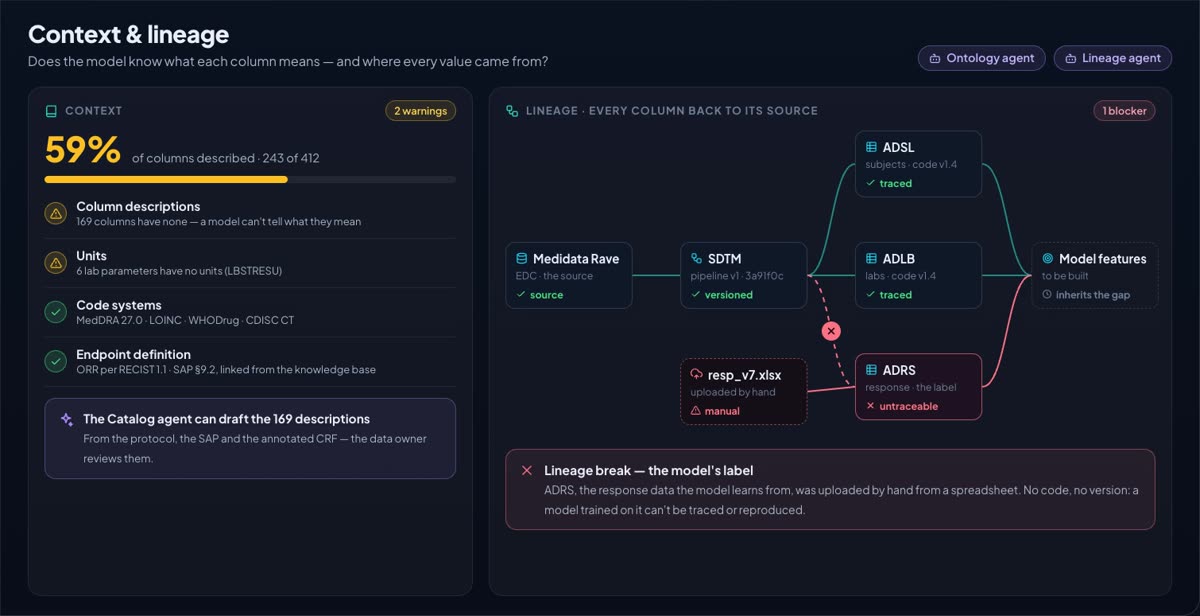
Task: Select the ADLB labs node
Action: [x=918, y=275]
